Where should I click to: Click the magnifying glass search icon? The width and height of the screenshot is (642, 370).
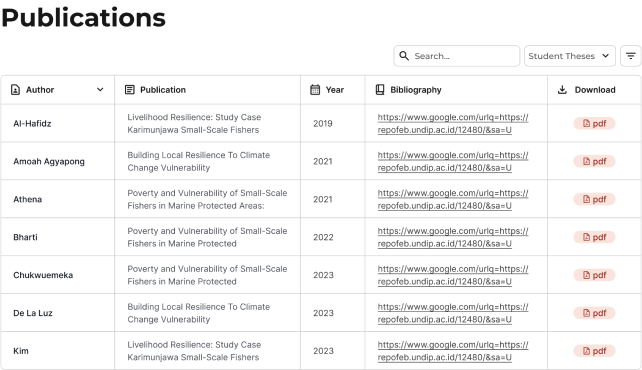pos(404,56)
